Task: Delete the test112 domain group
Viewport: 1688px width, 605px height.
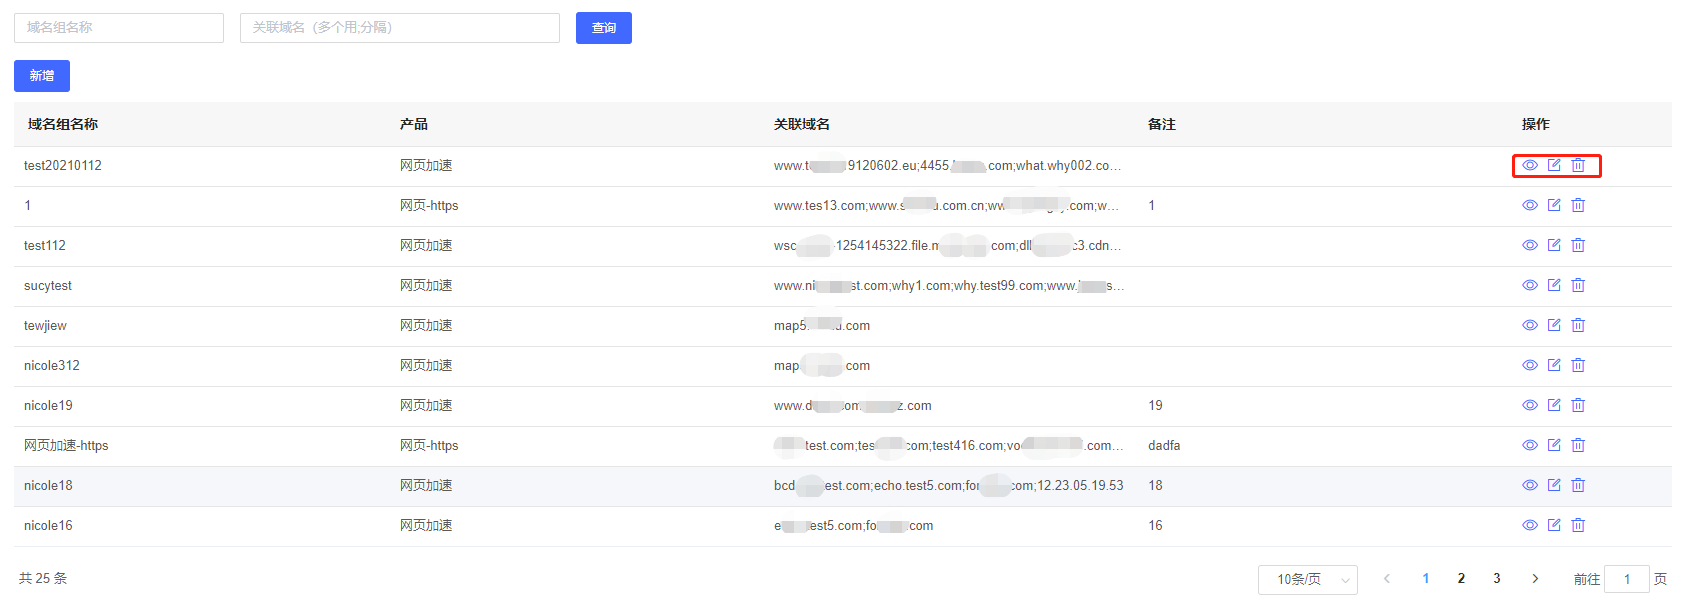Action: pos(1578,245)
